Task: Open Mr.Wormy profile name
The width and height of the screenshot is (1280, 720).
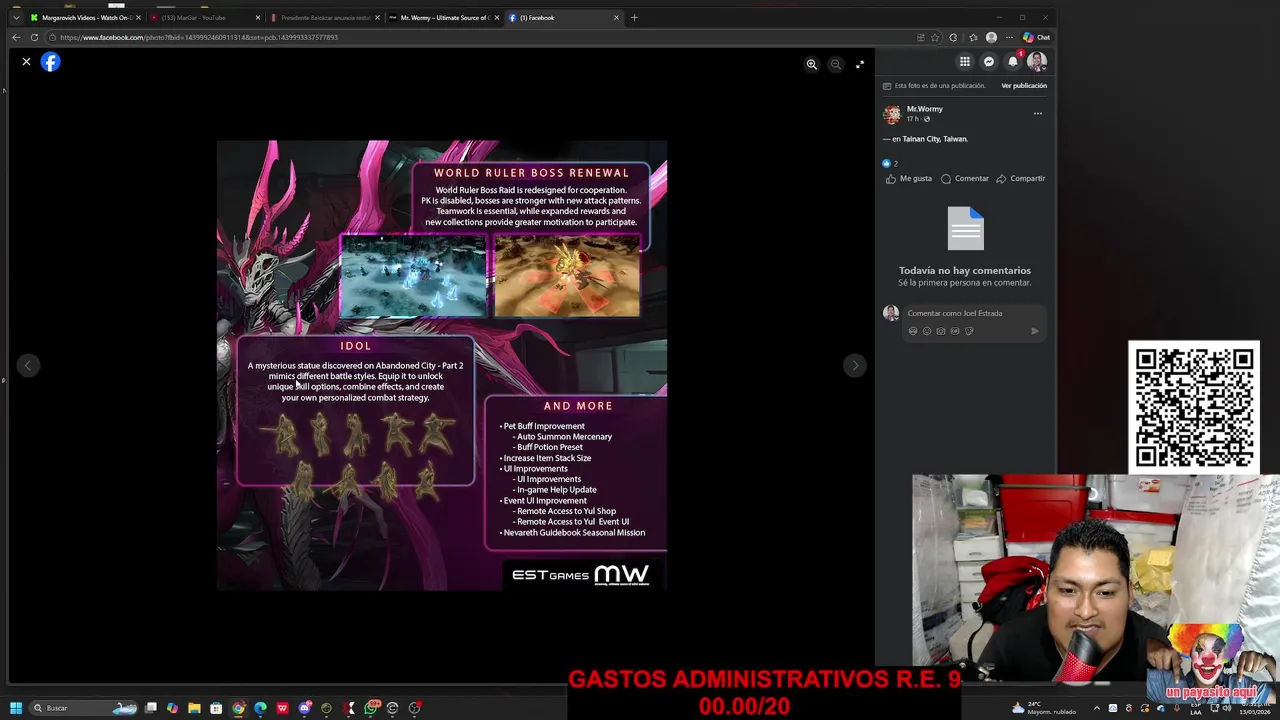Action: (x=925, y=109)
